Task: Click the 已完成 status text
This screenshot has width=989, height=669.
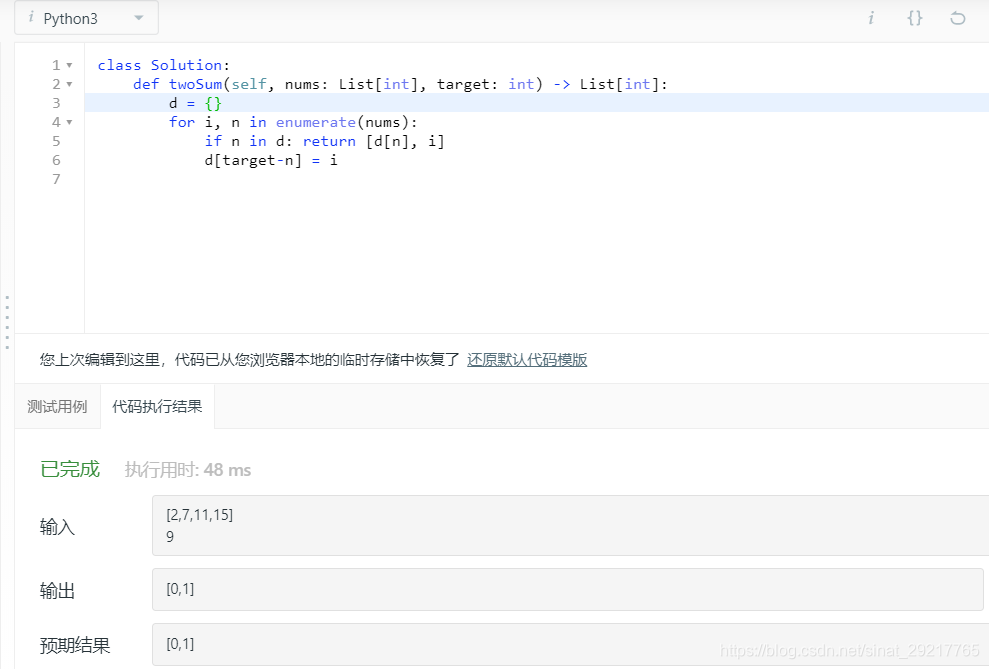Action: 68,470
